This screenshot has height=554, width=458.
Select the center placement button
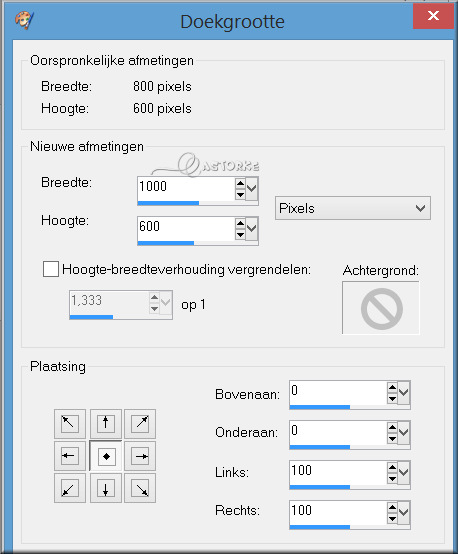coord(106,456)
